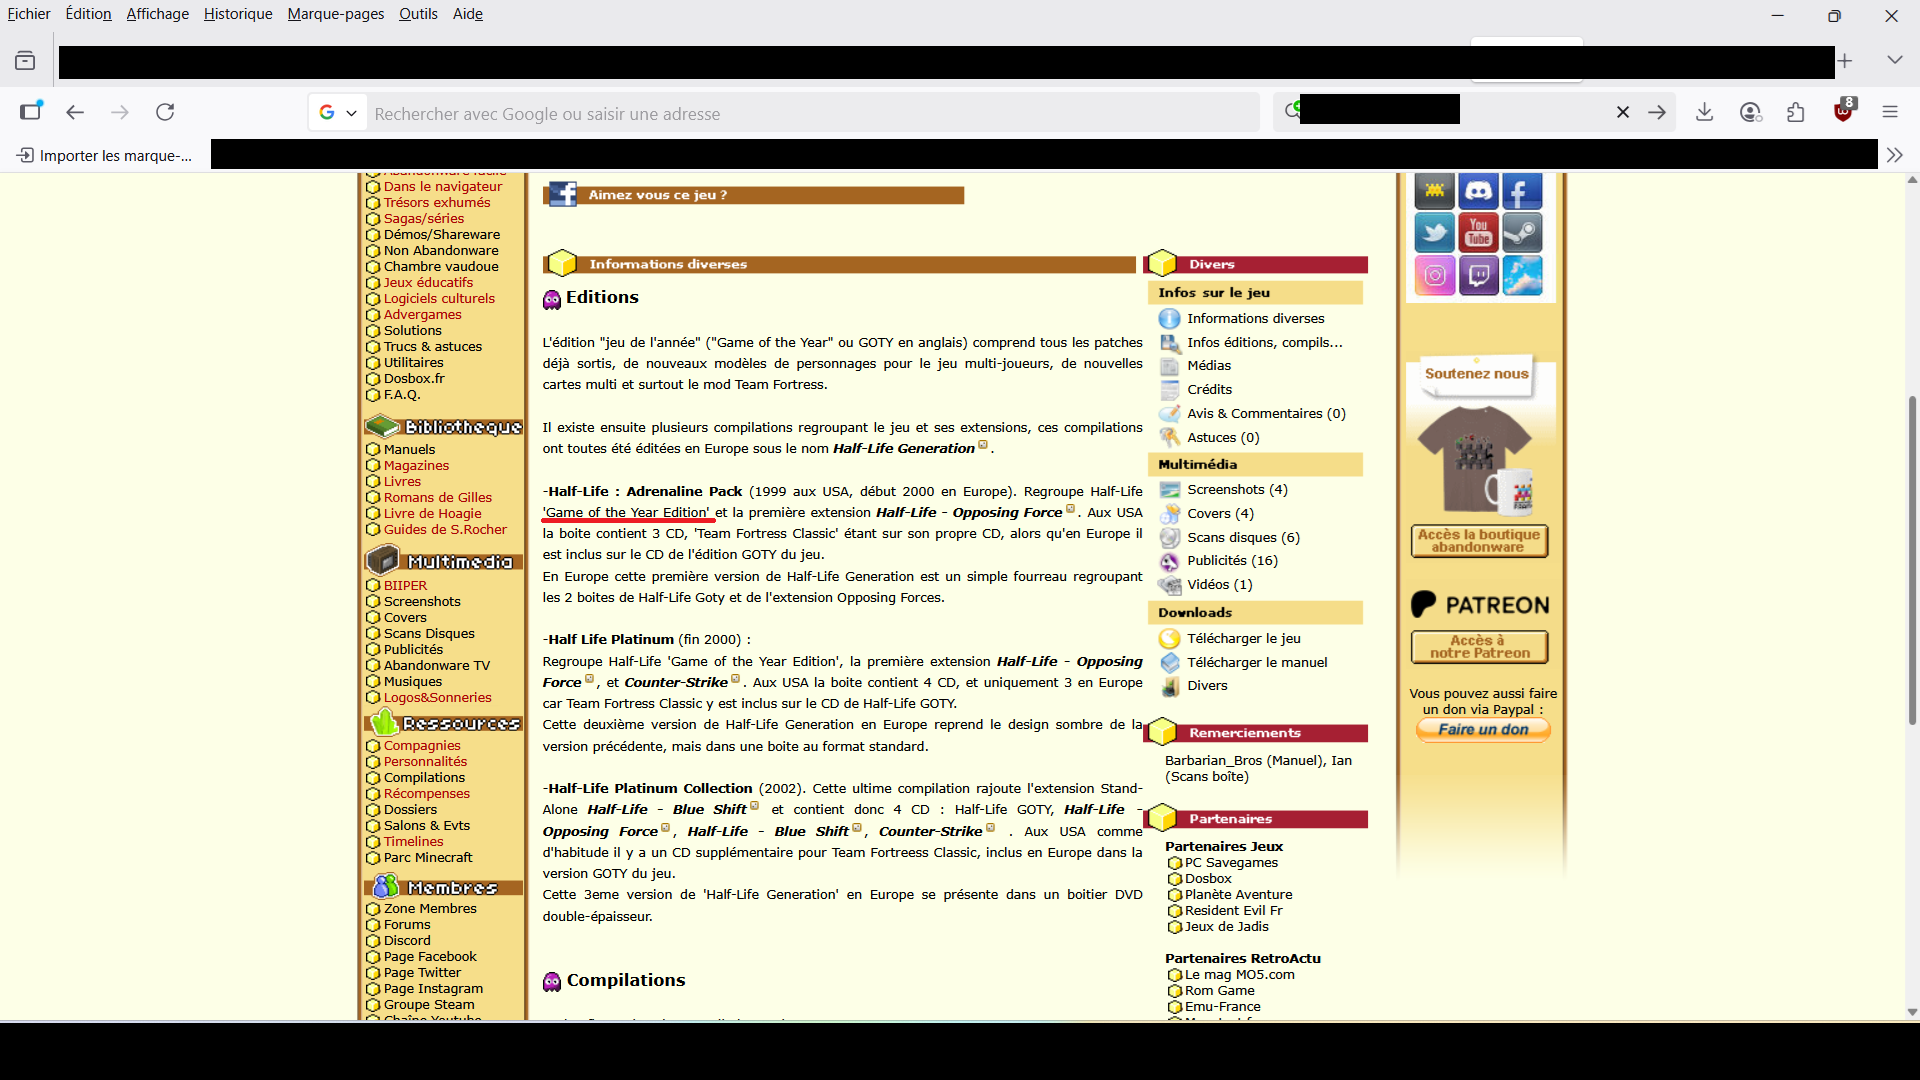The image size is (1920, 1080).
Task: Focus the Google address search field
Action: point(814,113)
